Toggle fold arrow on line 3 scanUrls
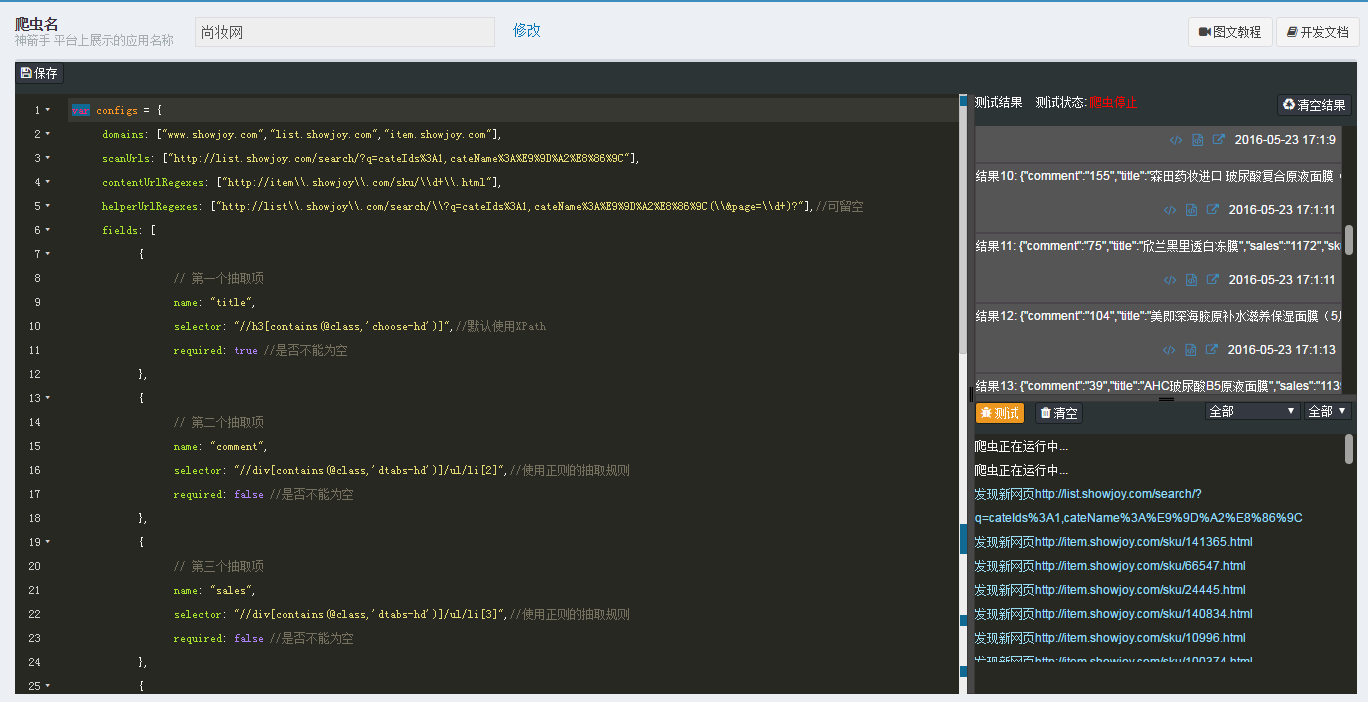This screenshot has height=702, width=1368. pos(48,158)
